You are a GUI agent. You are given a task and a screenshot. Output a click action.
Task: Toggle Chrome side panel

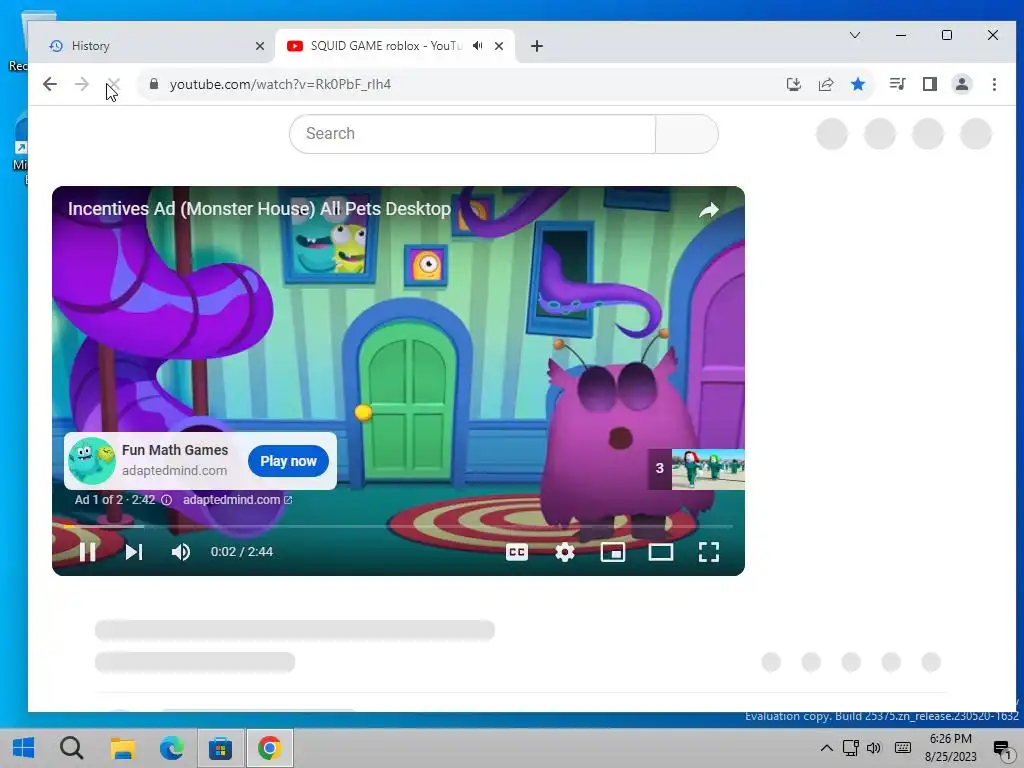tap(929, 84)
